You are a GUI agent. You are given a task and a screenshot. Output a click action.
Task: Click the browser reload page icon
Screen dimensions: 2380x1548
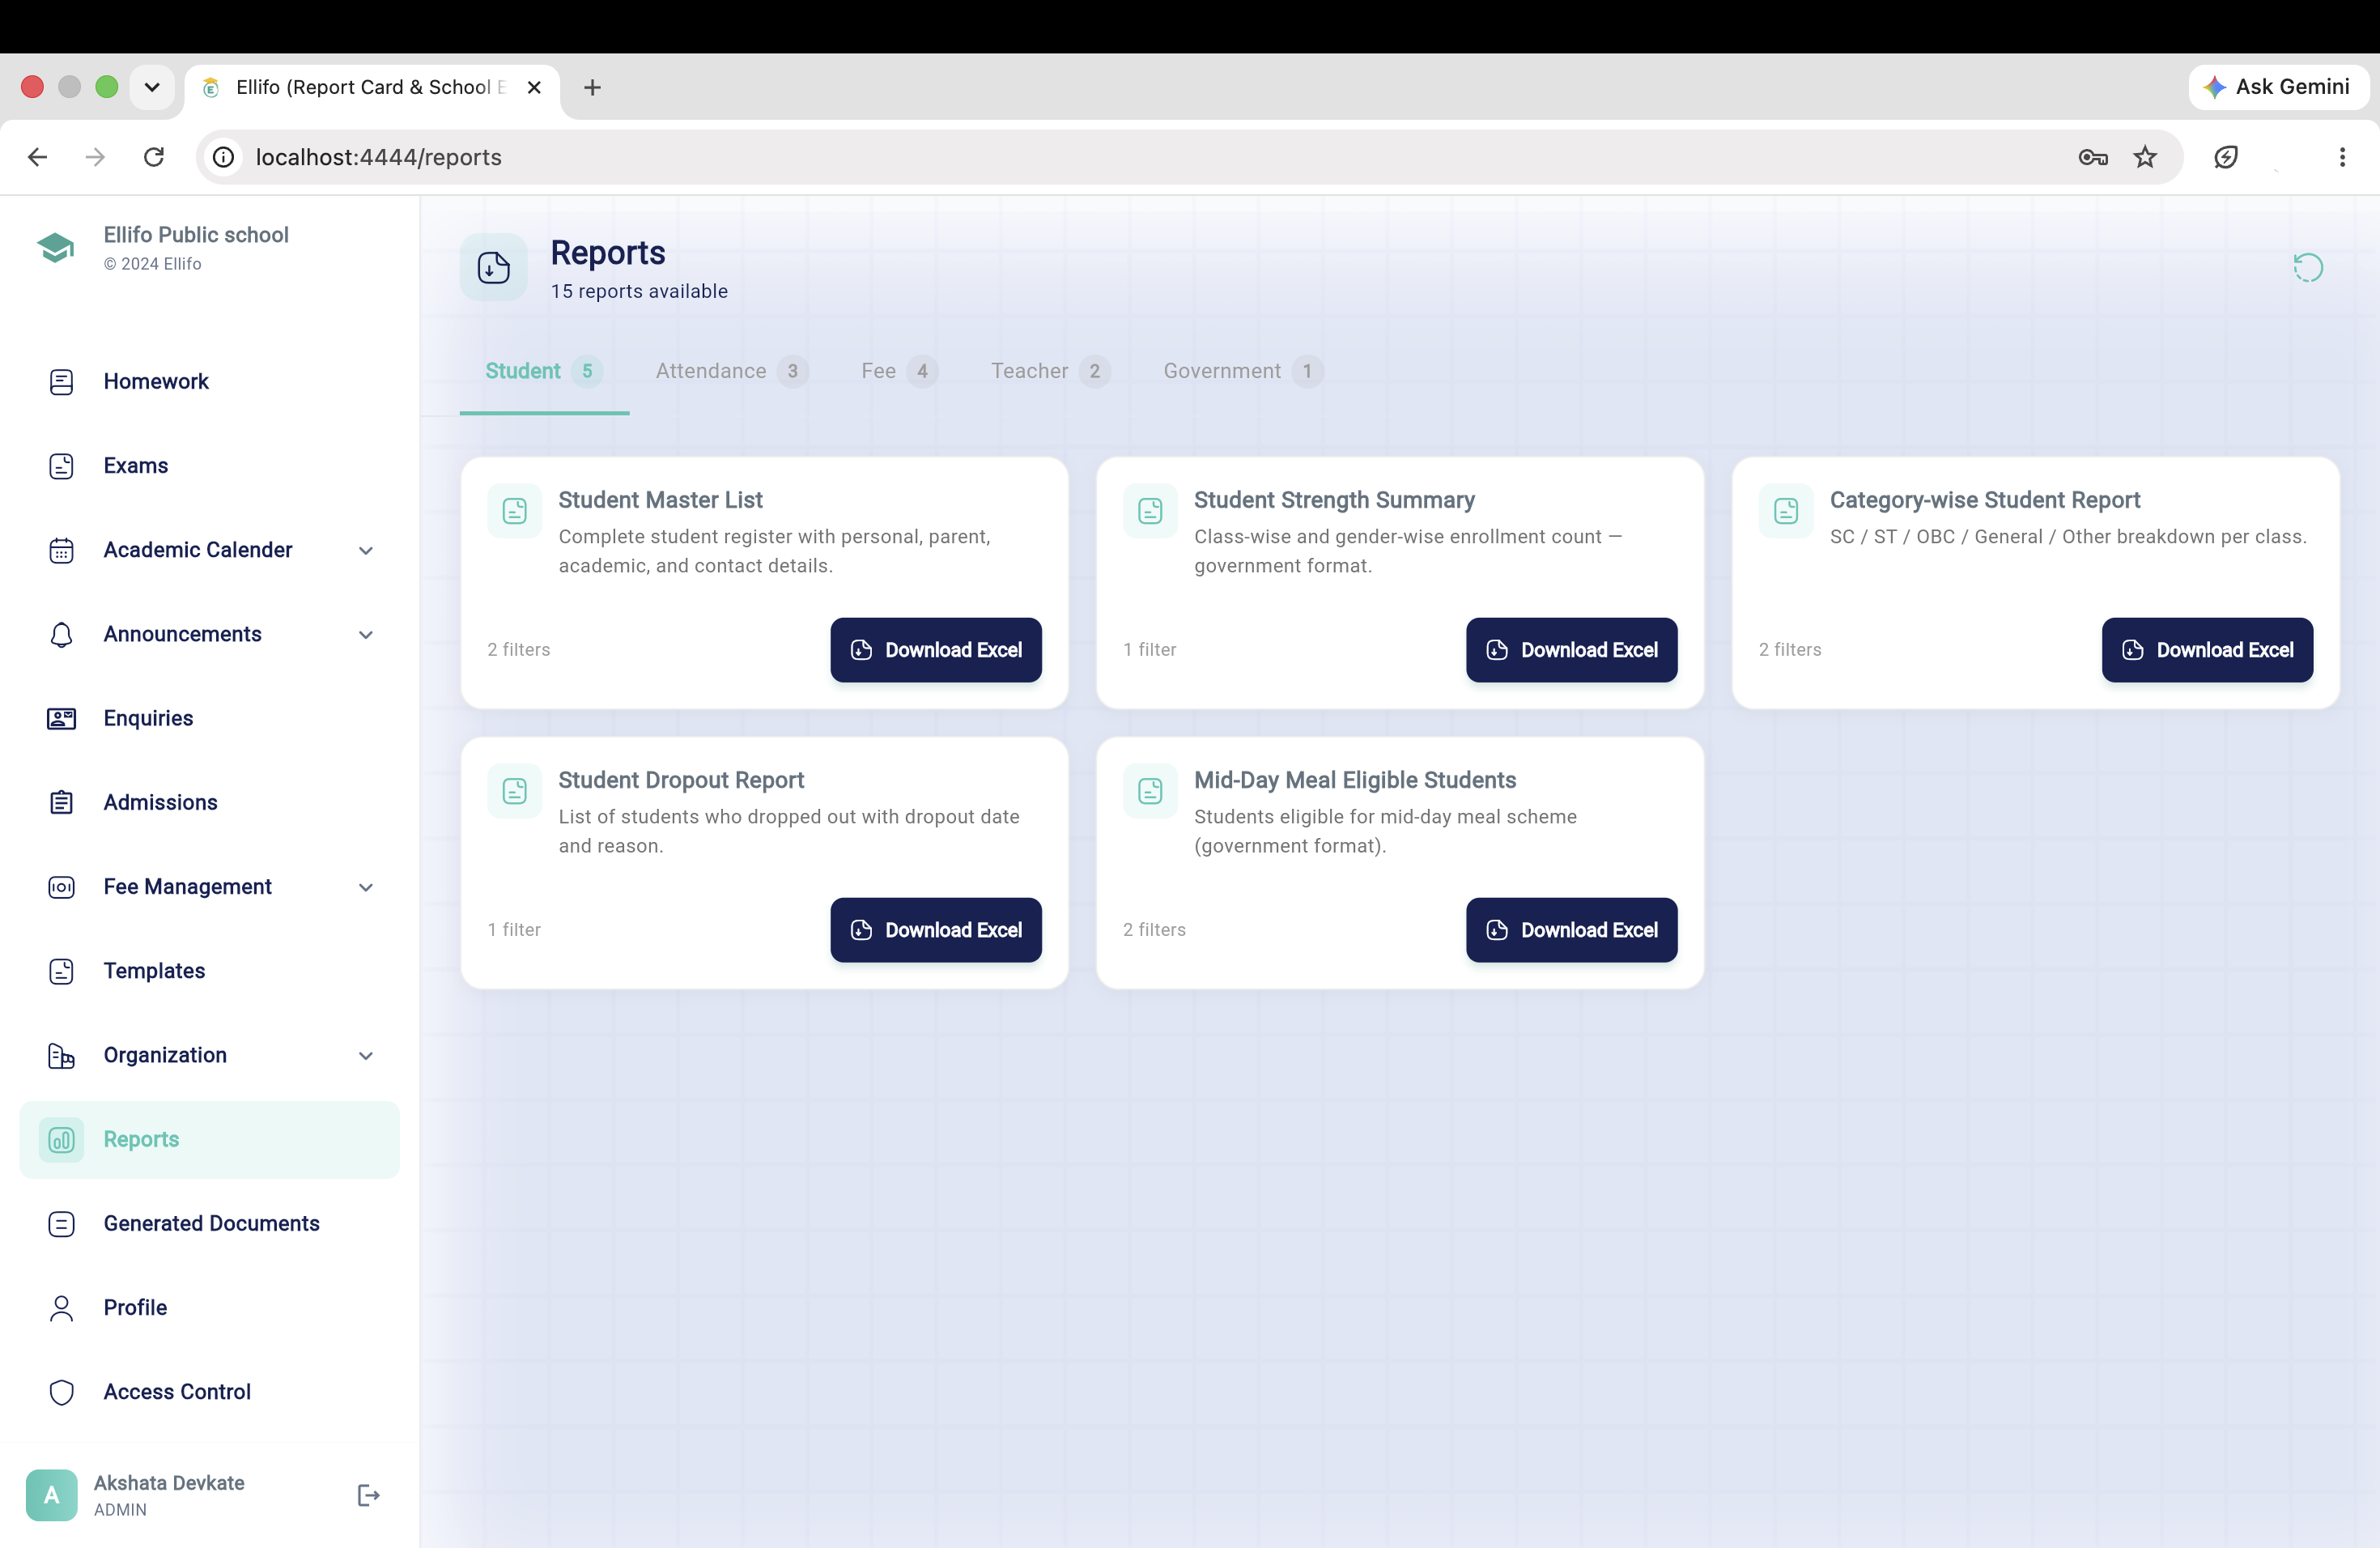pos(153,157)
